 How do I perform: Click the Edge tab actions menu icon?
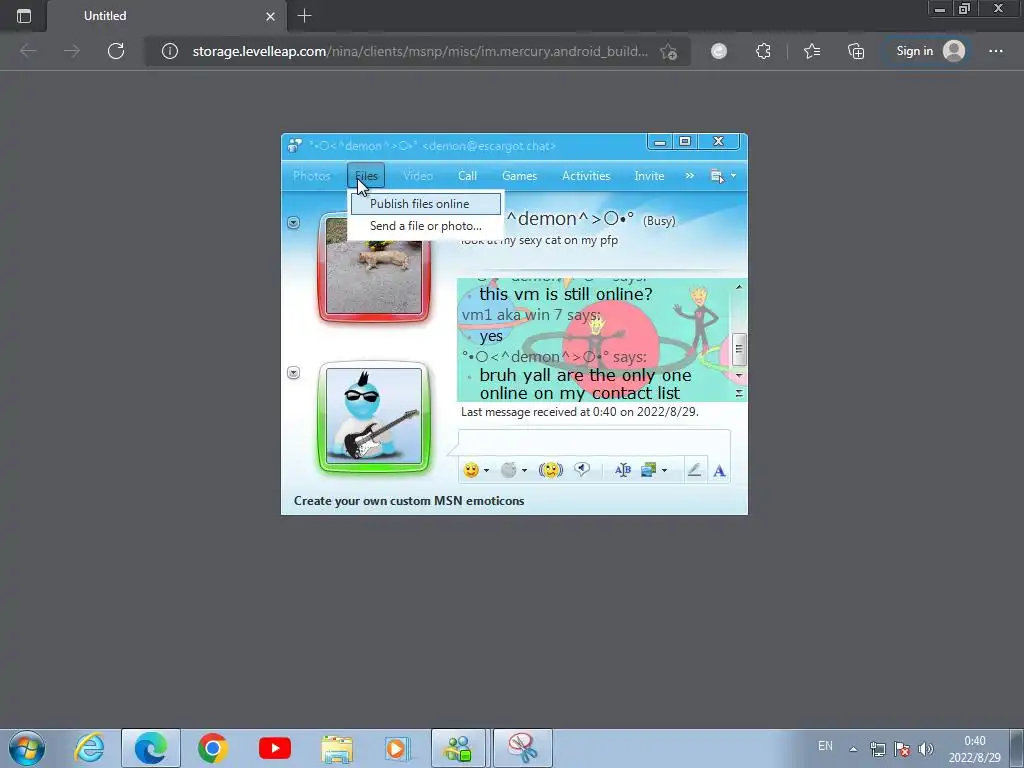[x=24, y=16]
